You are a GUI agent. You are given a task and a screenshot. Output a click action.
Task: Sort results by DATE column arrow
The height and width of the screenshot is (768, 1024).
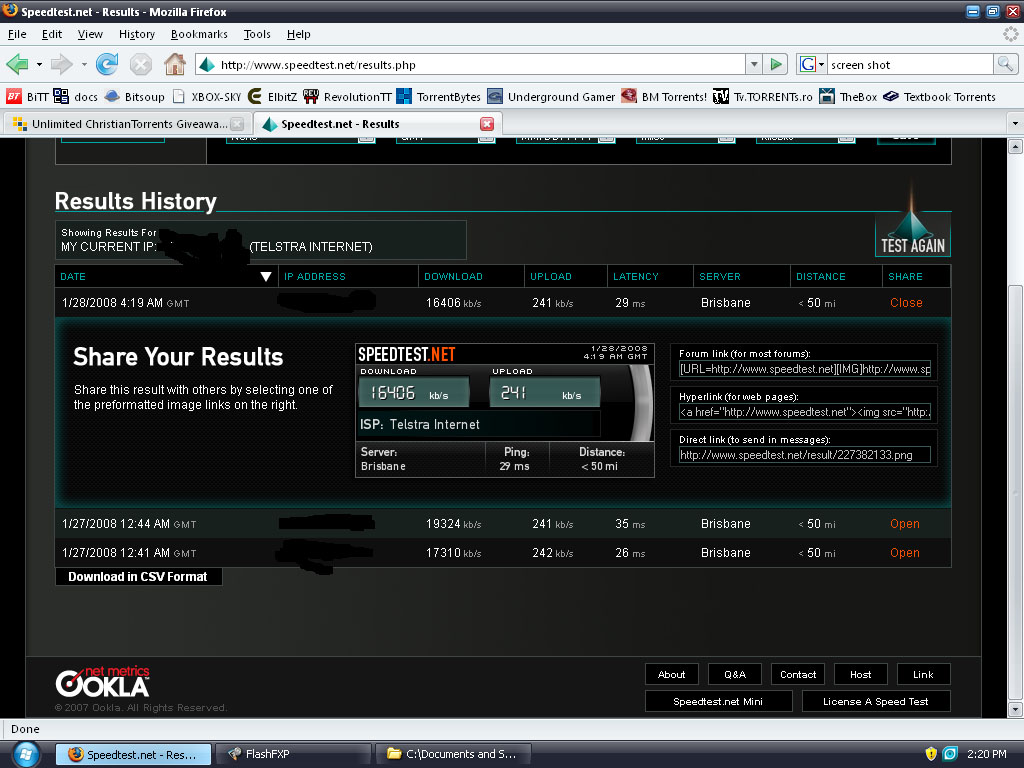point(265,277)
